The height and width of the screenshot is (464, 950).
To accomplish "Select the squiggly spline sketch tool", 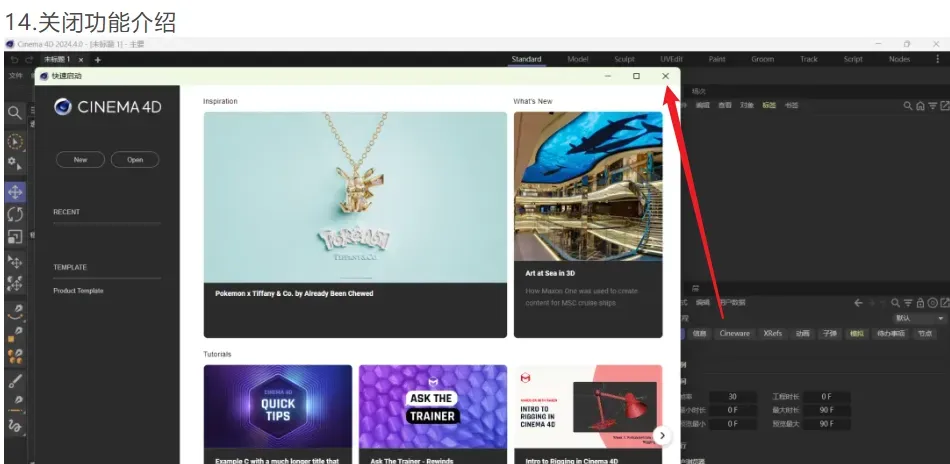I will coord(15,426).
